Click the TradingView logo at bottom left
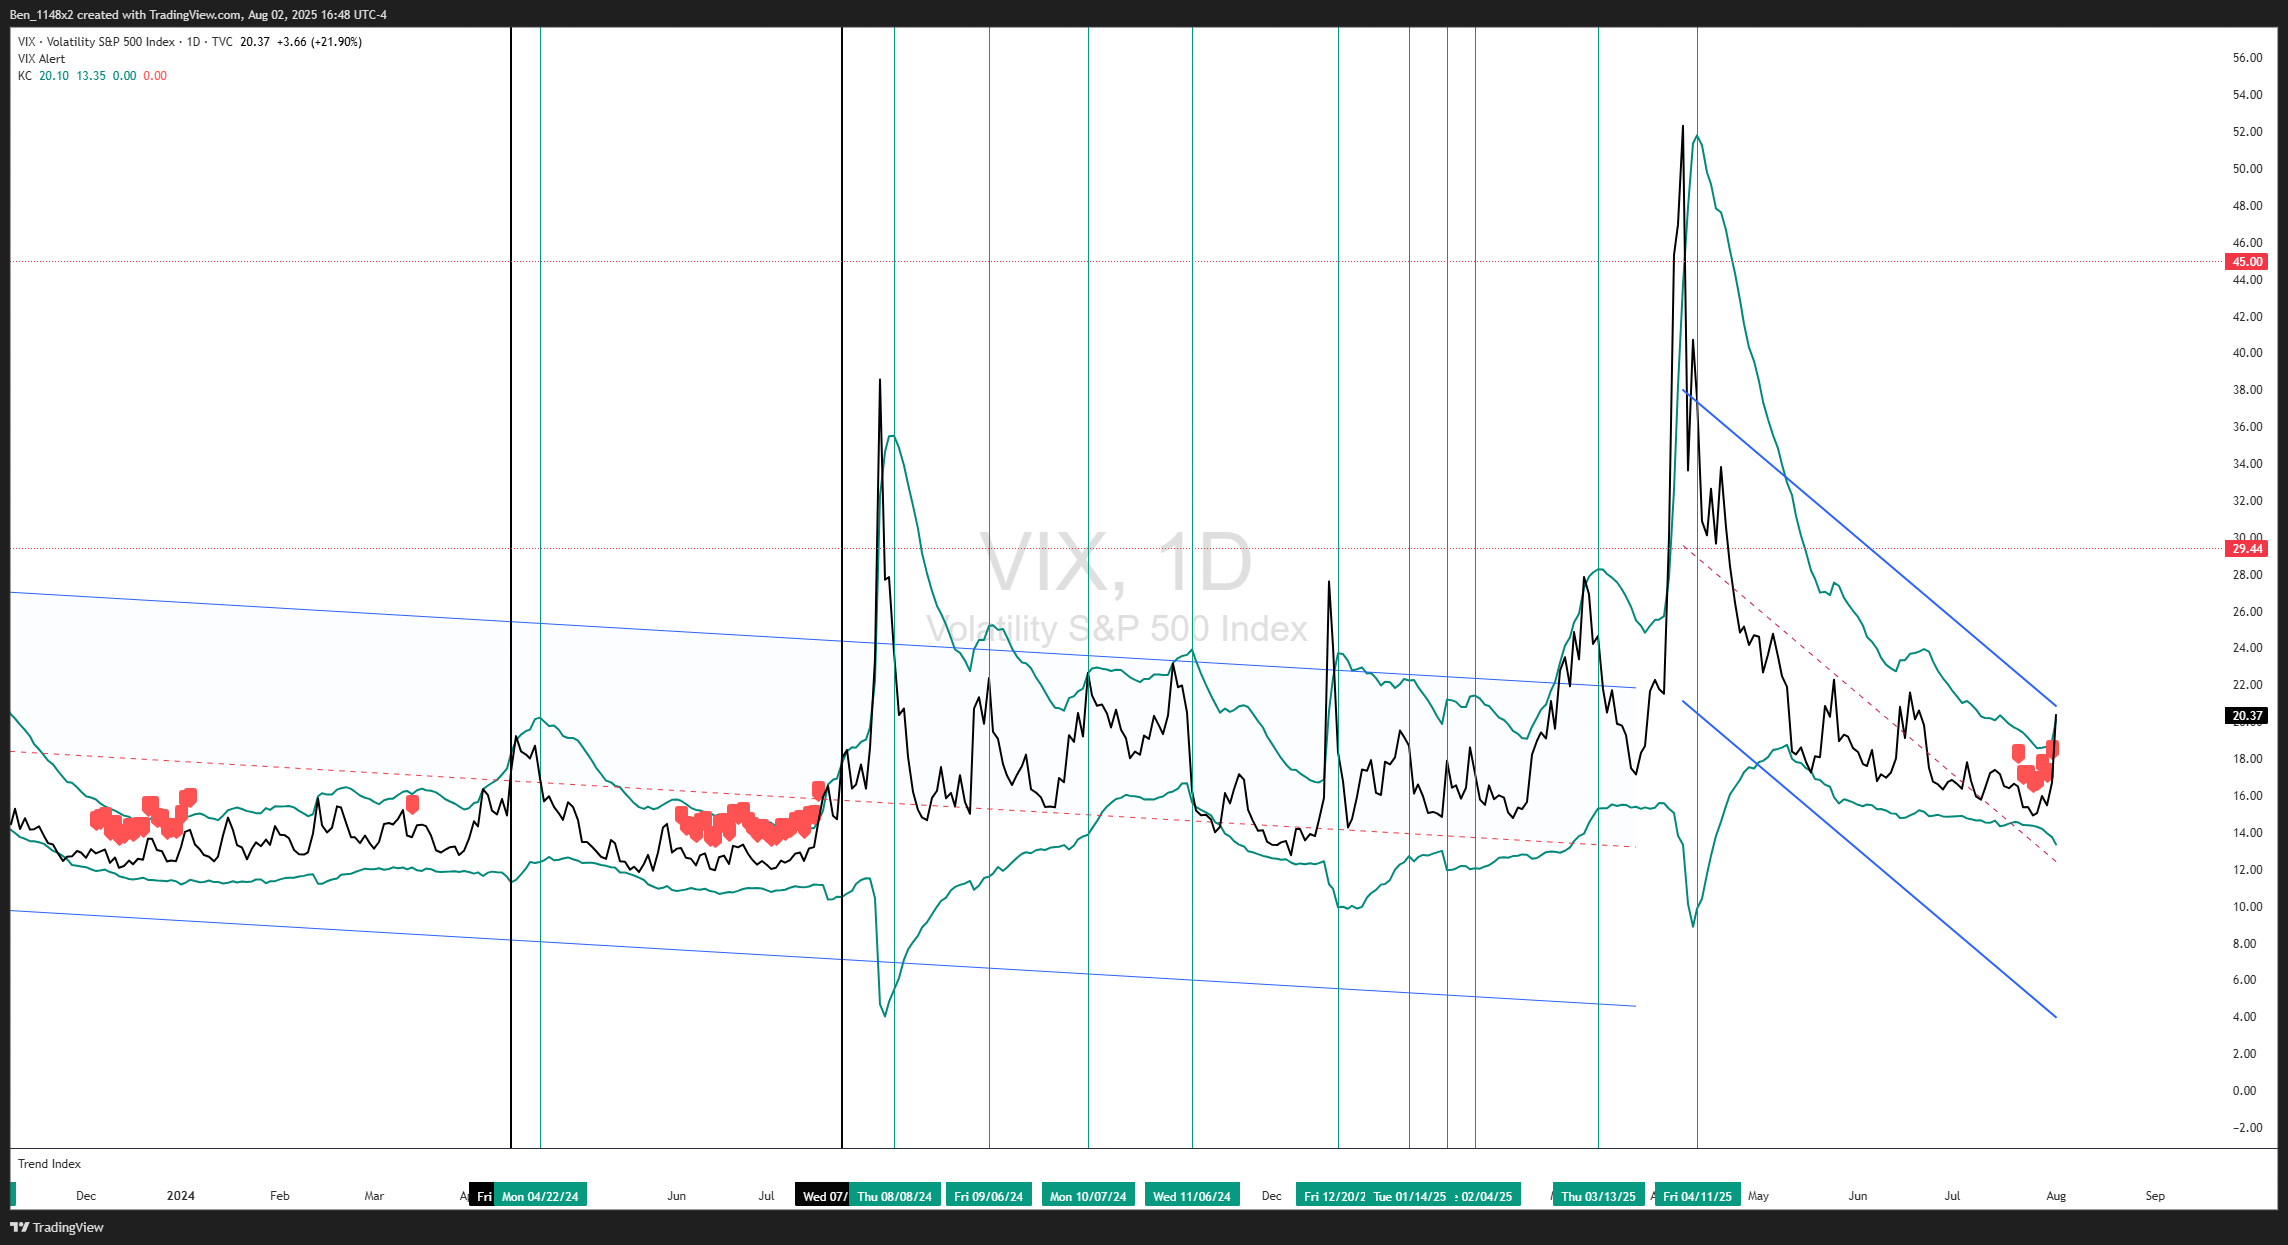Image resolution: width=2288 pixels, height=1245 pixels. coord(57,1227)
